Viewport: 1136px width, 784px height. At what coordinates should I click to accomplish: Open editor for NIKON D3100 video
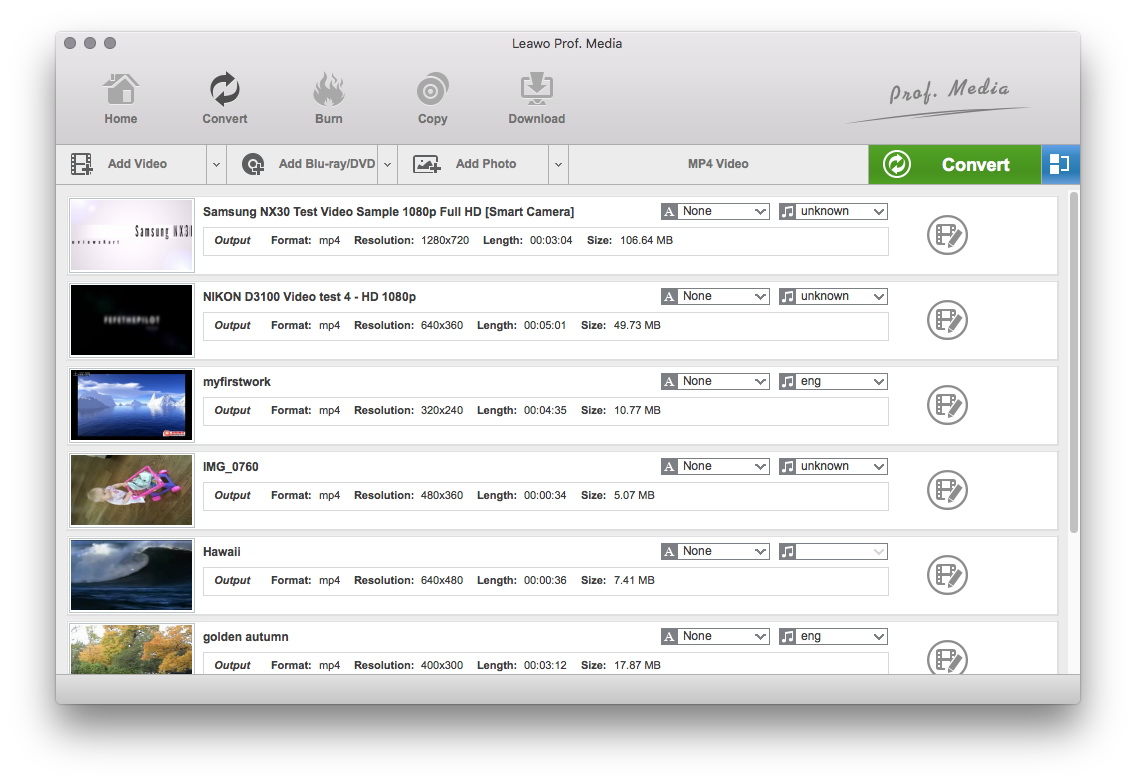click(946, 321)
